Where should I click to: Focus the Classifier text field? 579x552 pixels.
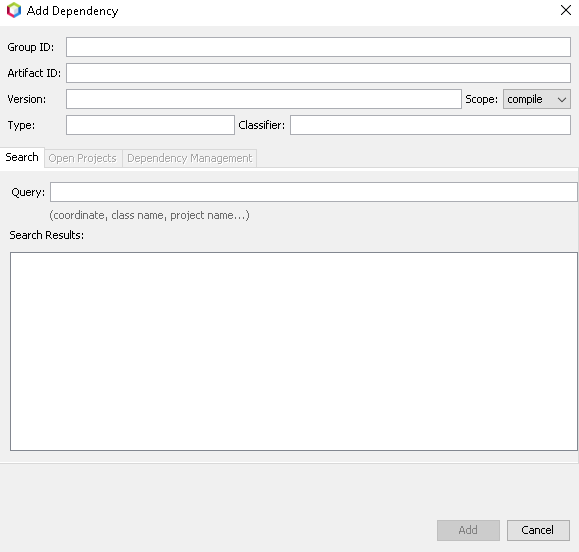[430, 125]
